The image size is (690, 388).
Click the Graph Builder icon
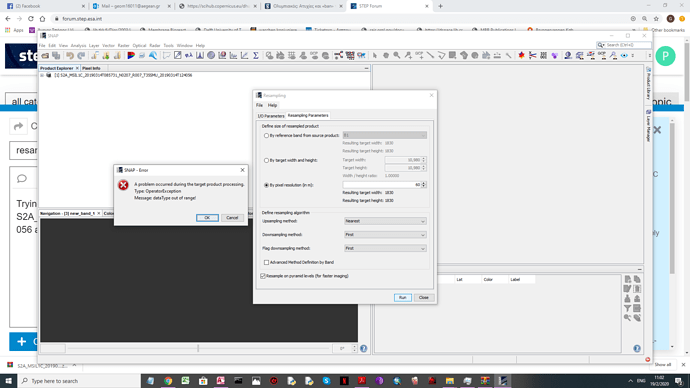pyautogui.click(x=338, y=55)
